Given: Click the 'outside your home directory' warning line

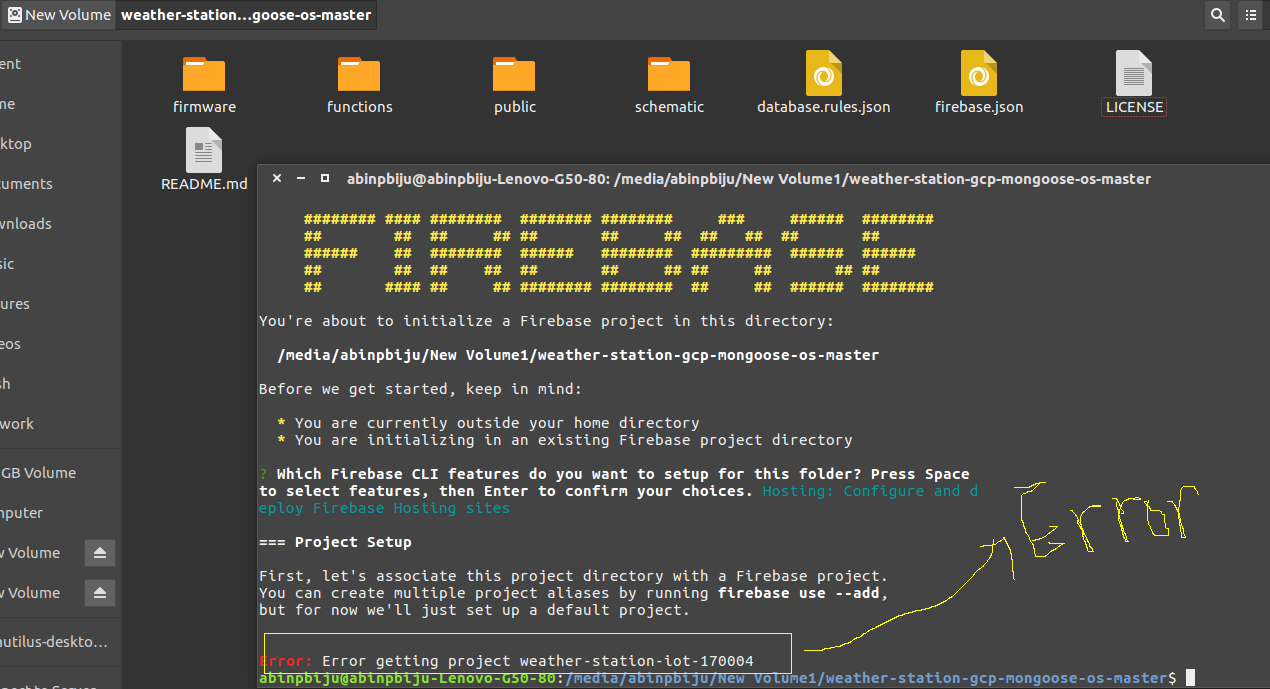Looking at the screenshot, I should 488,423.
